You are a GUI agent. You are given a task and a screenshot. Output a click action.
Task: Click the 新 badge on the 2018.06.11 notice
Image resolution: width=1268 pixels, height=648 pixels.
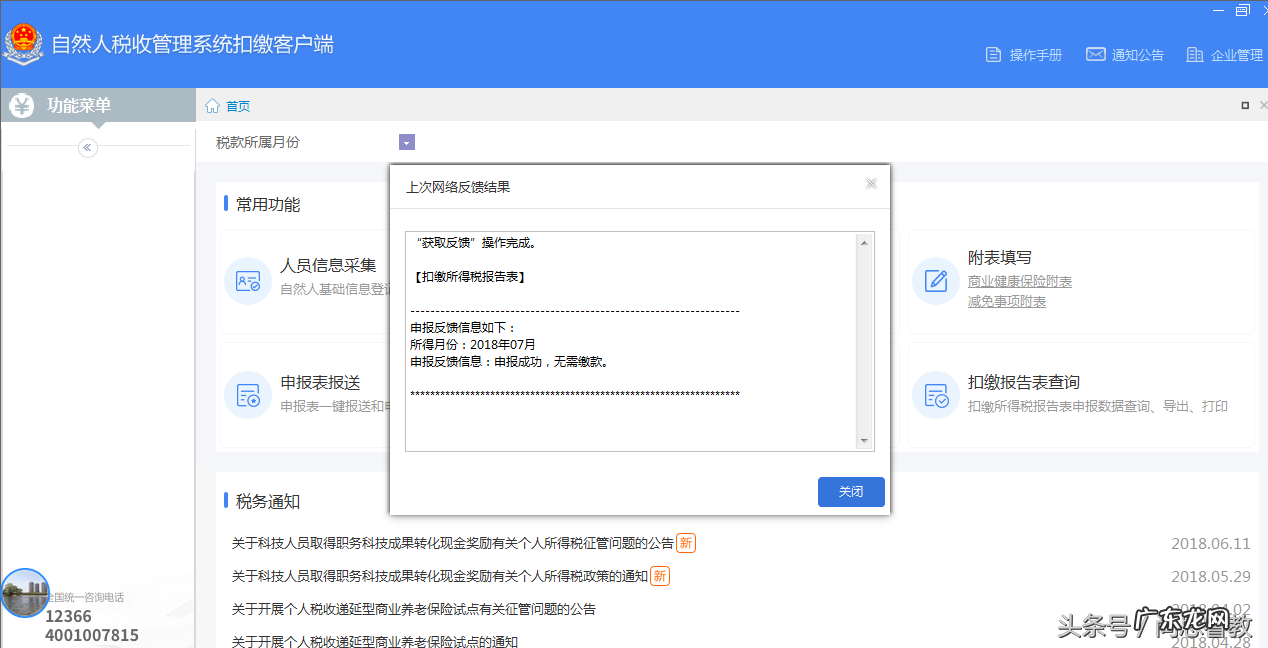tap(686, 542)
